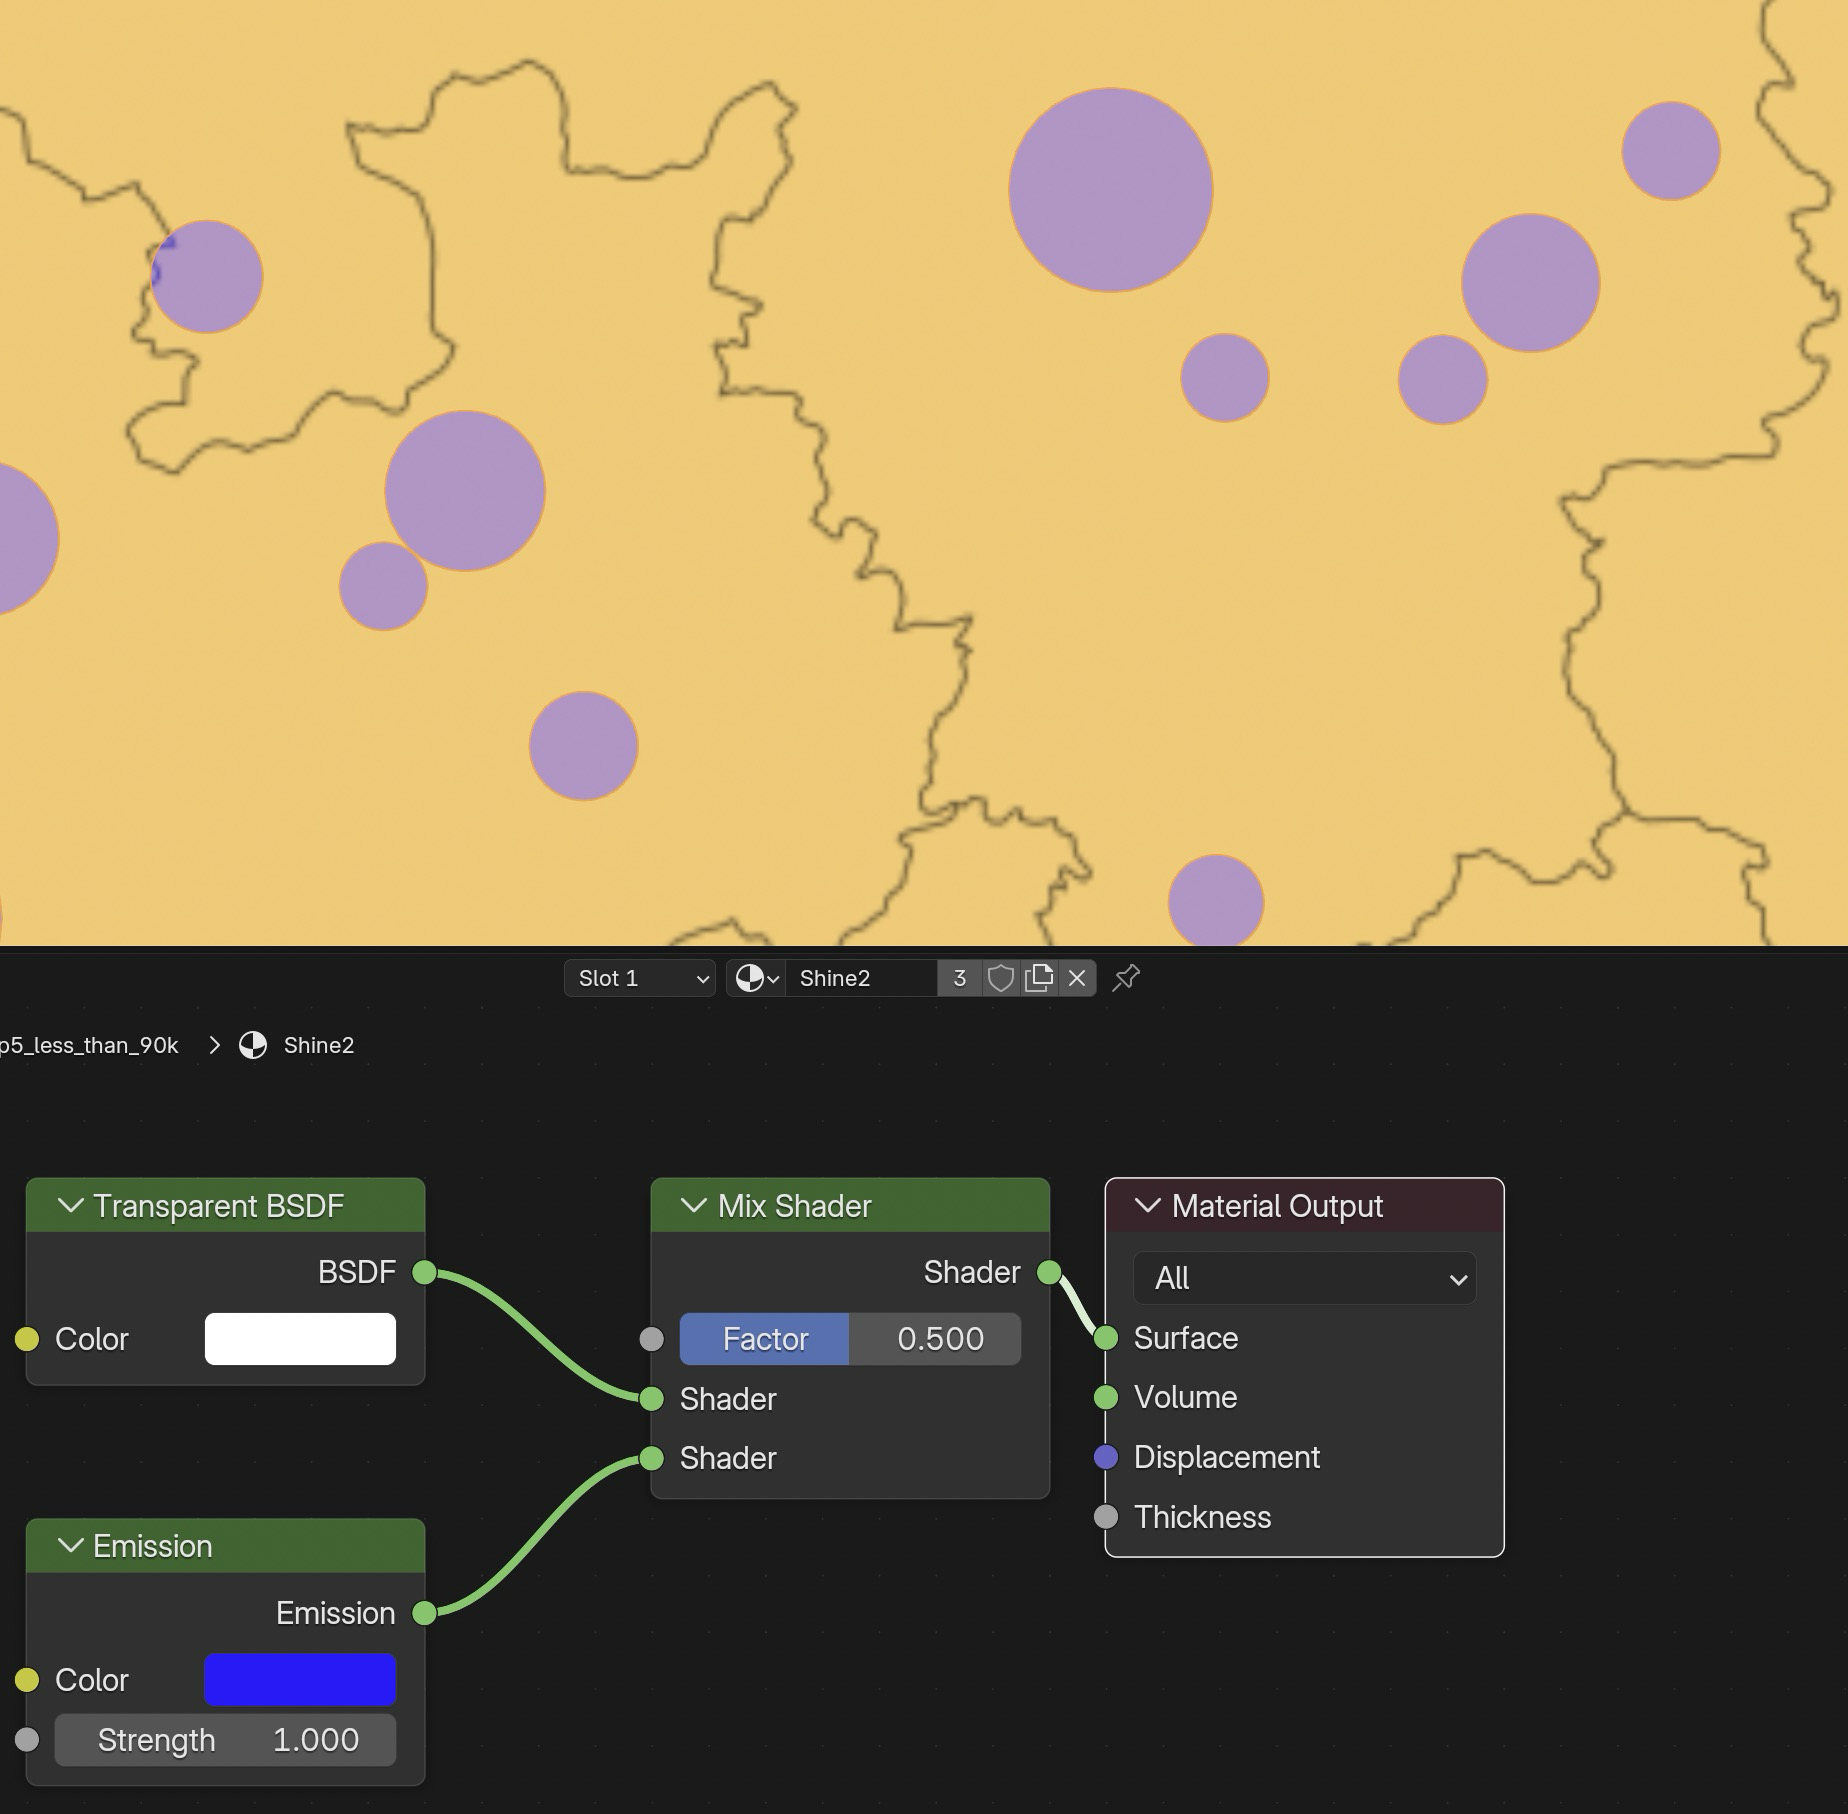Open the 'All' target dropdown on Material Output
1848x1814 pixels.
(x=1303, y=1278)
